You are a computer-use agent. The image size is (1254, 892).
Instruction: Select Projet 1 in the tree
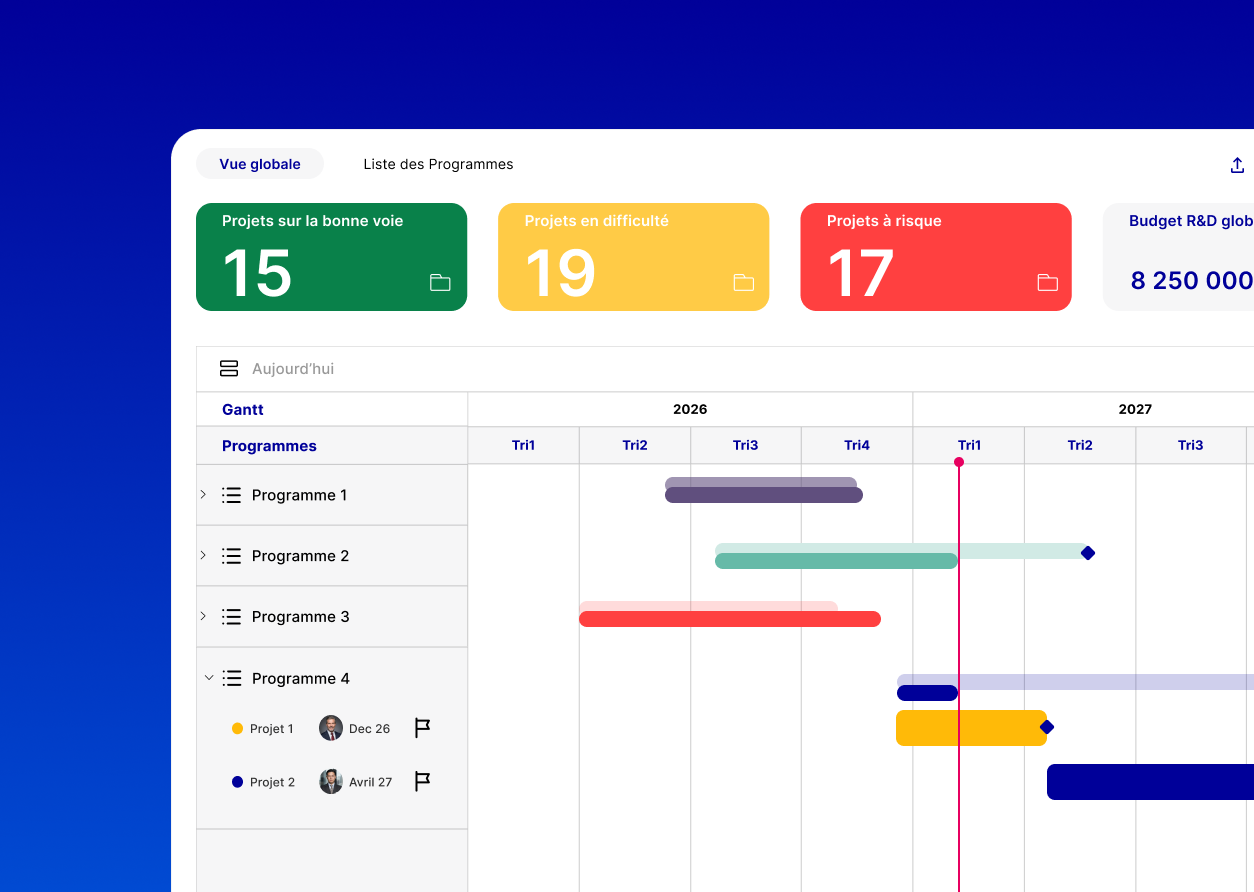(272, 729)
